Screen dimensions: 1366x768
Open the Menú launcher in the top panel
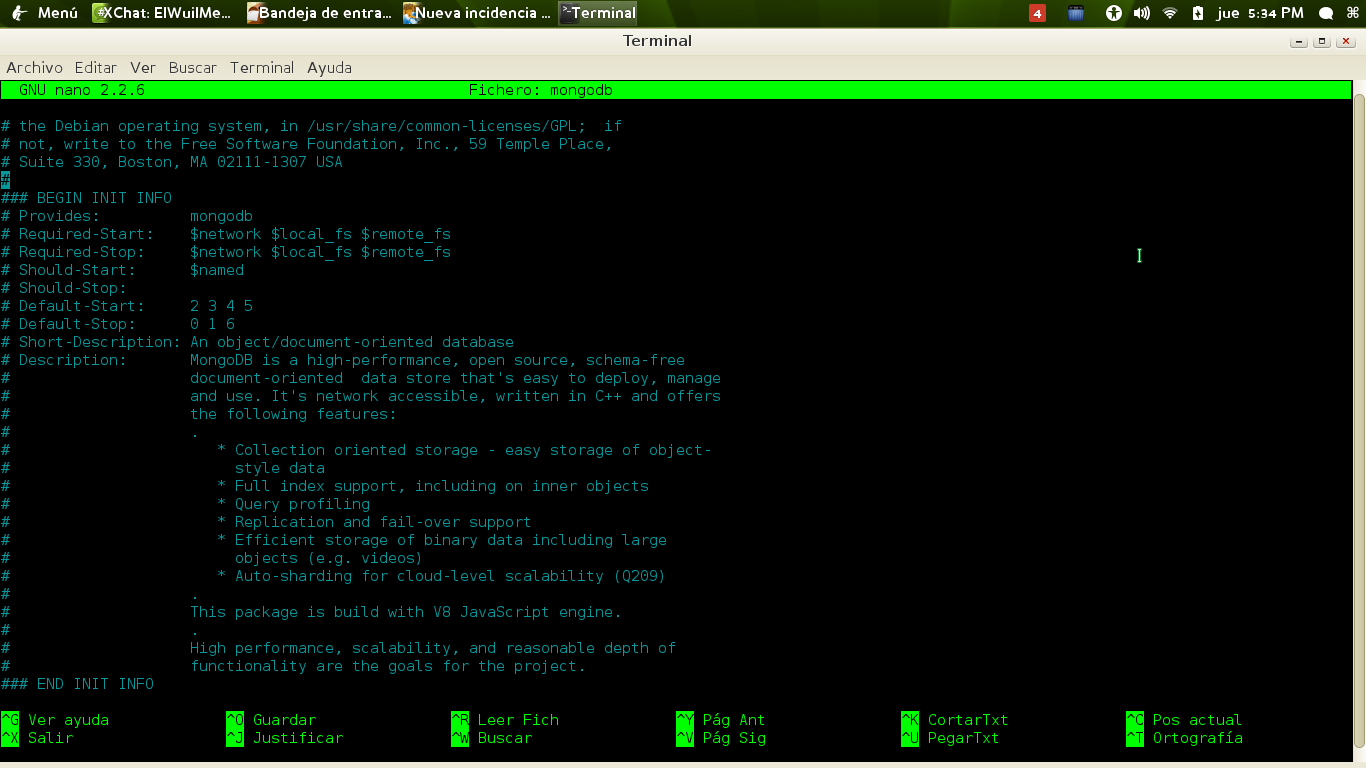[43, 13]
